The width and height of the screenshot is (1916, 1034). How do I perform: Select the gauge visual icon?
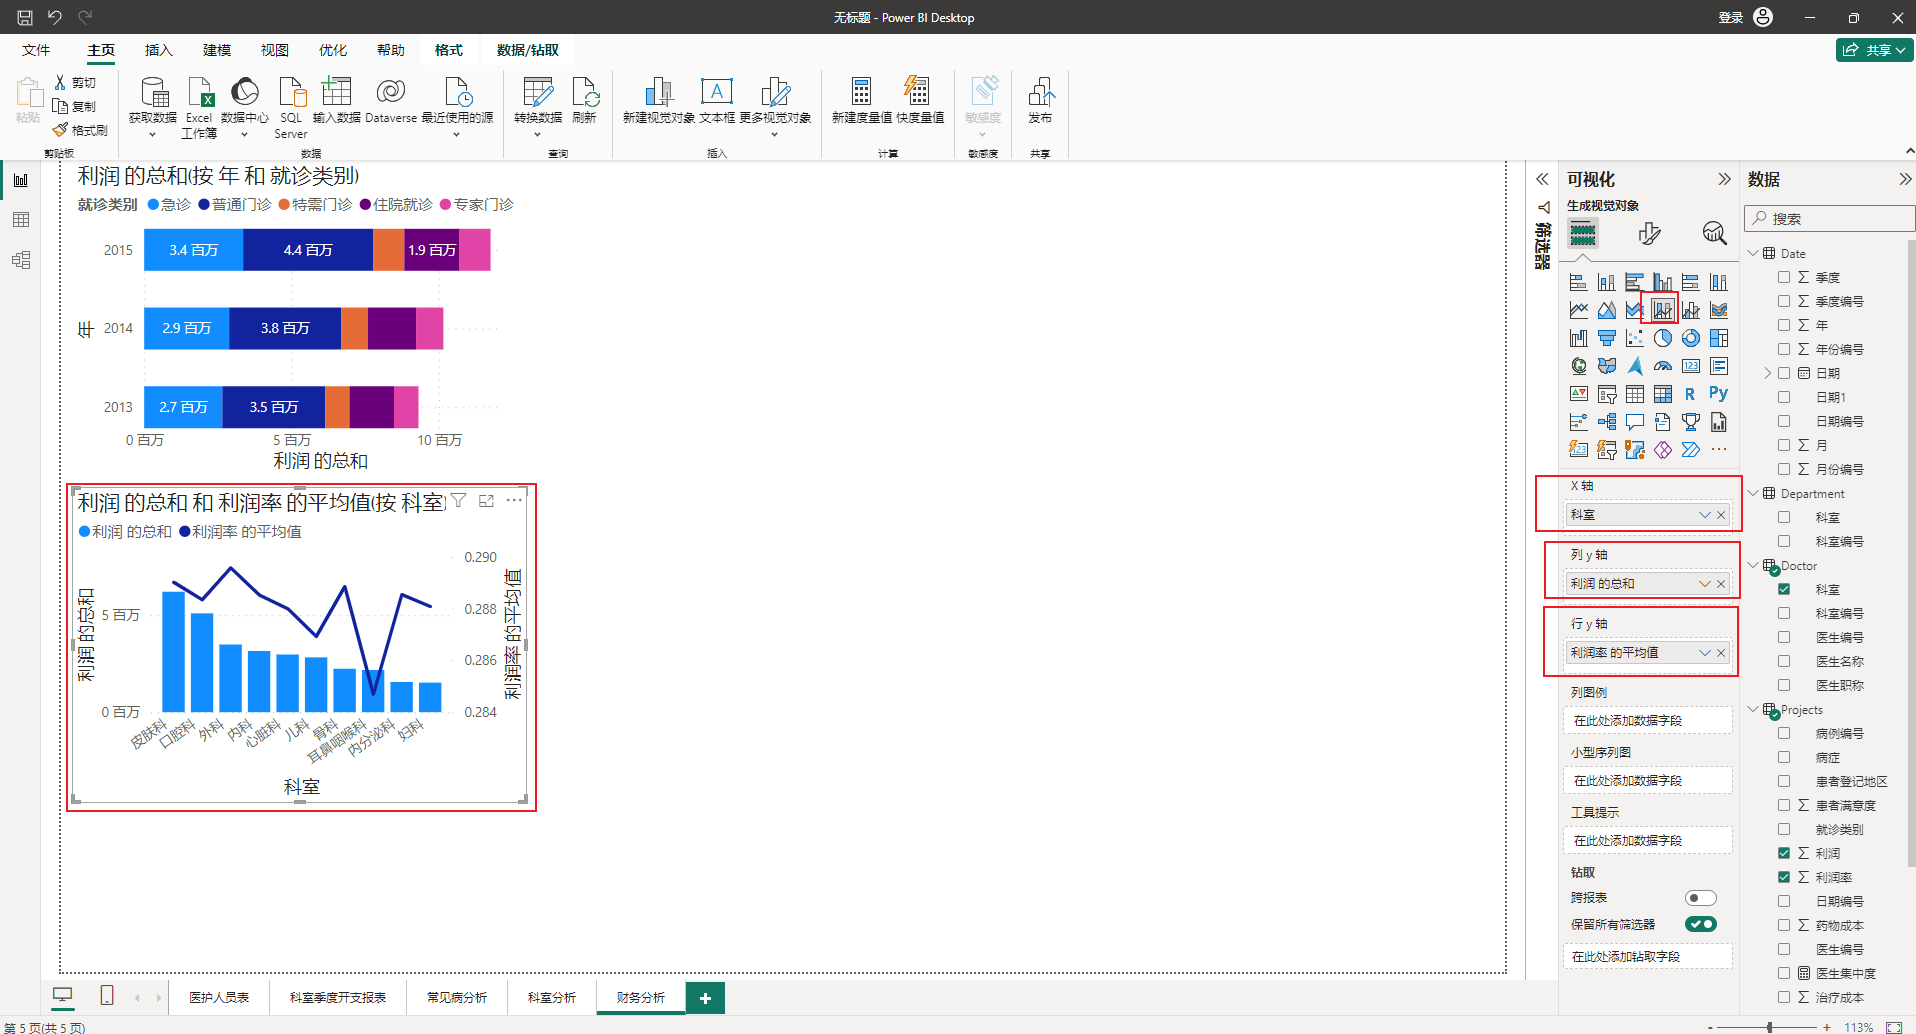click(x=1662, y=366)
